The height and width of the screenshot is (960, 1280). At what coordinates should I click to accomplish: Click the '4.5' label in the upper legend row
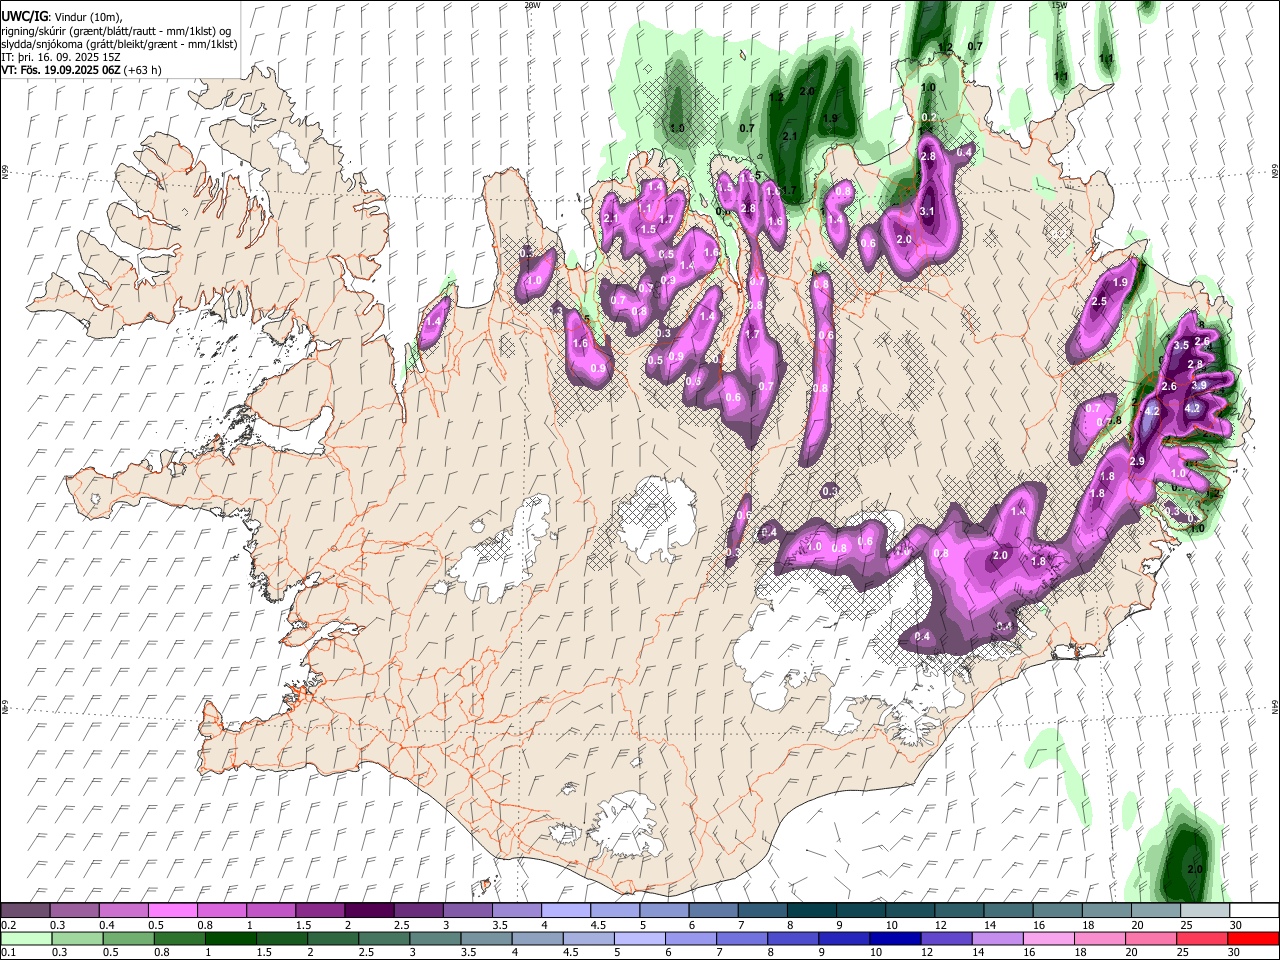click(x=598, y=925)
